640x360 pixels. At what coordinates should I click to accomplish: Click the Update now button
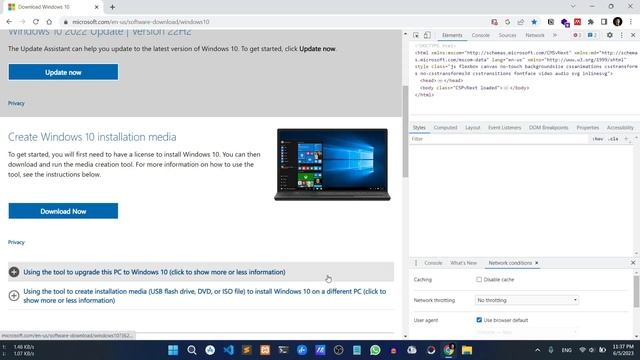[x=63, y=72]
